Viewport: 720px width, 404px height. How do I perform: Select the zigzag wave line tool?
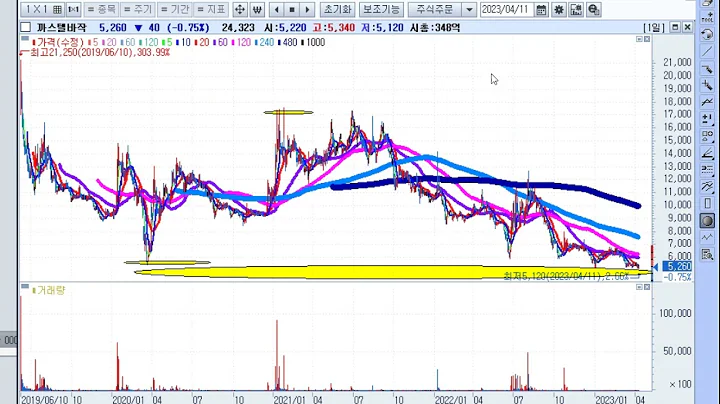click(x=707, y=237)
